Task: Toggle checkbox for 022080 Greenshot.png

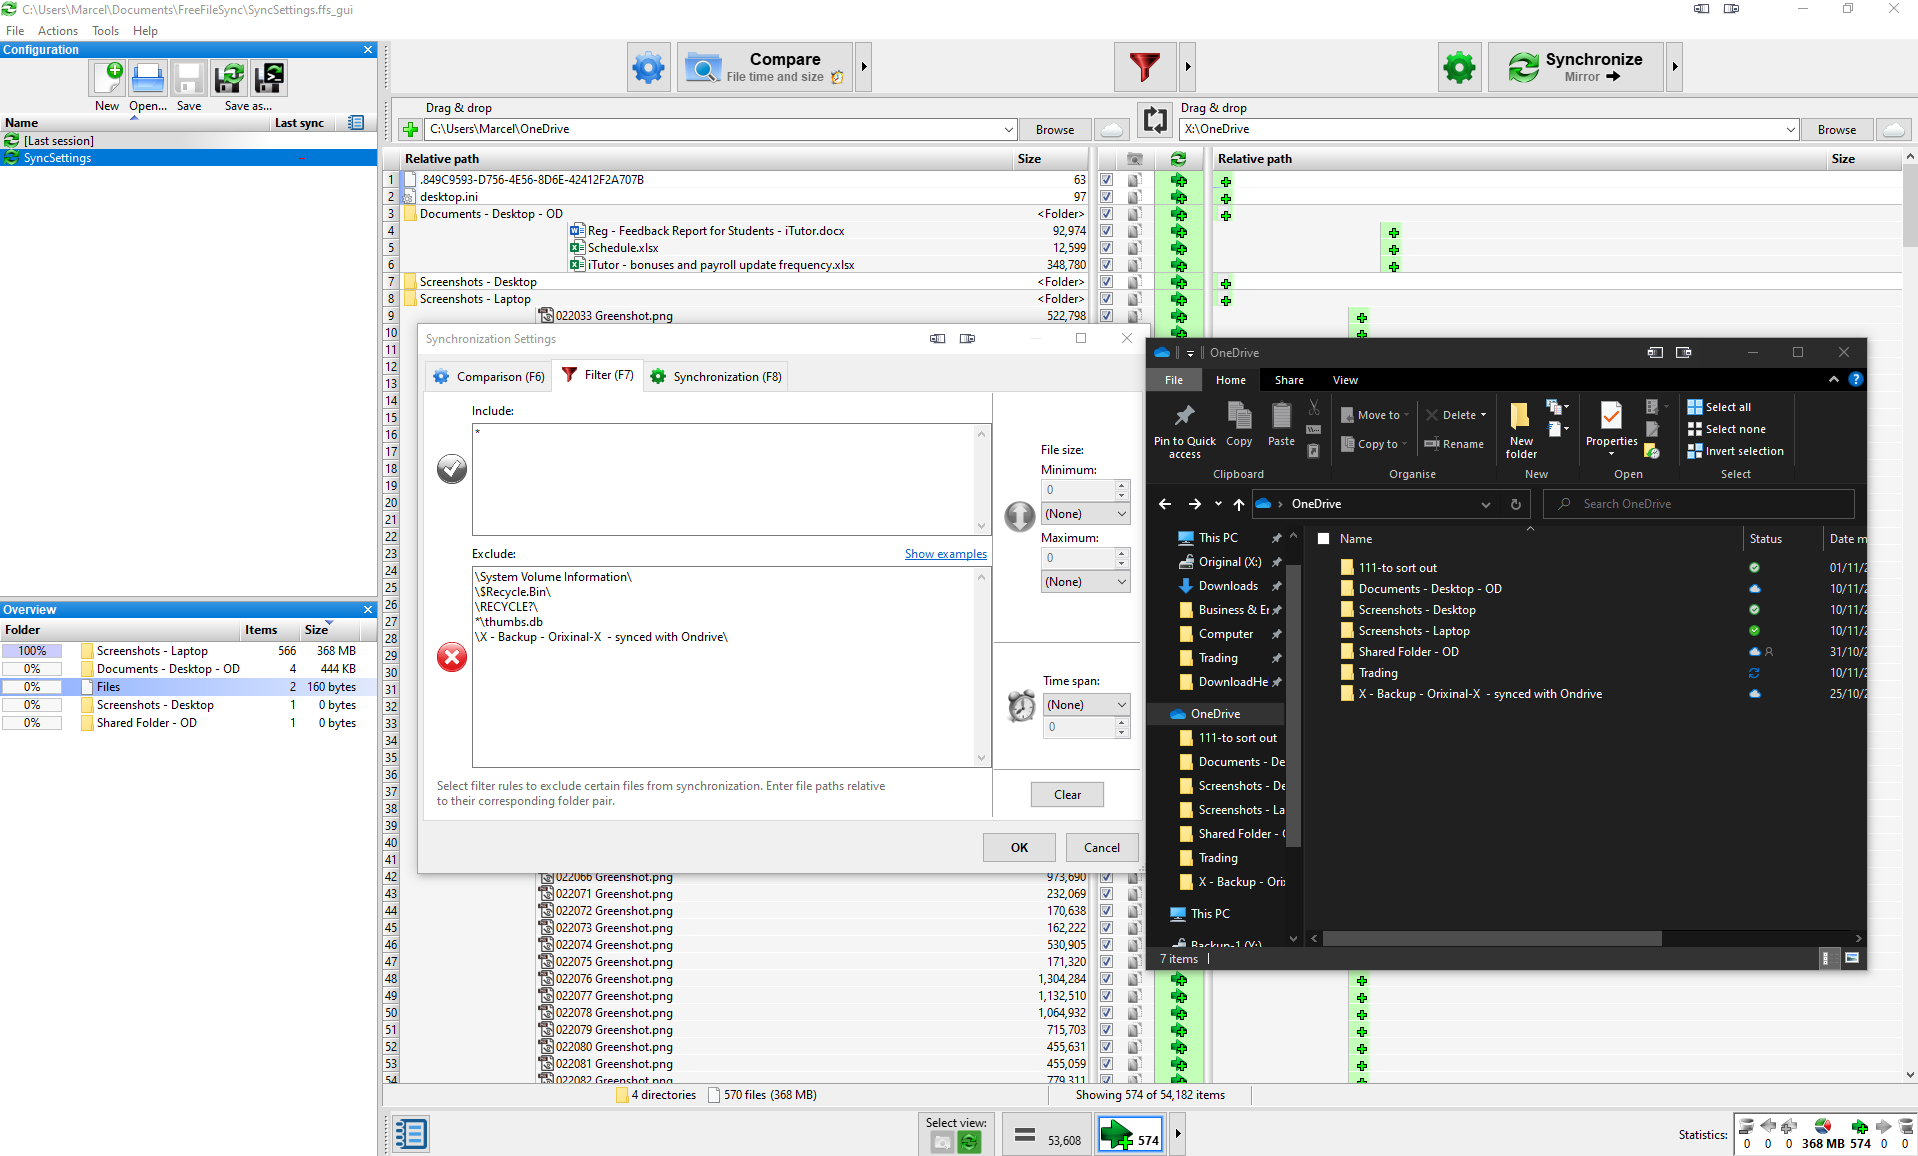Action: coord(1106,1047)
